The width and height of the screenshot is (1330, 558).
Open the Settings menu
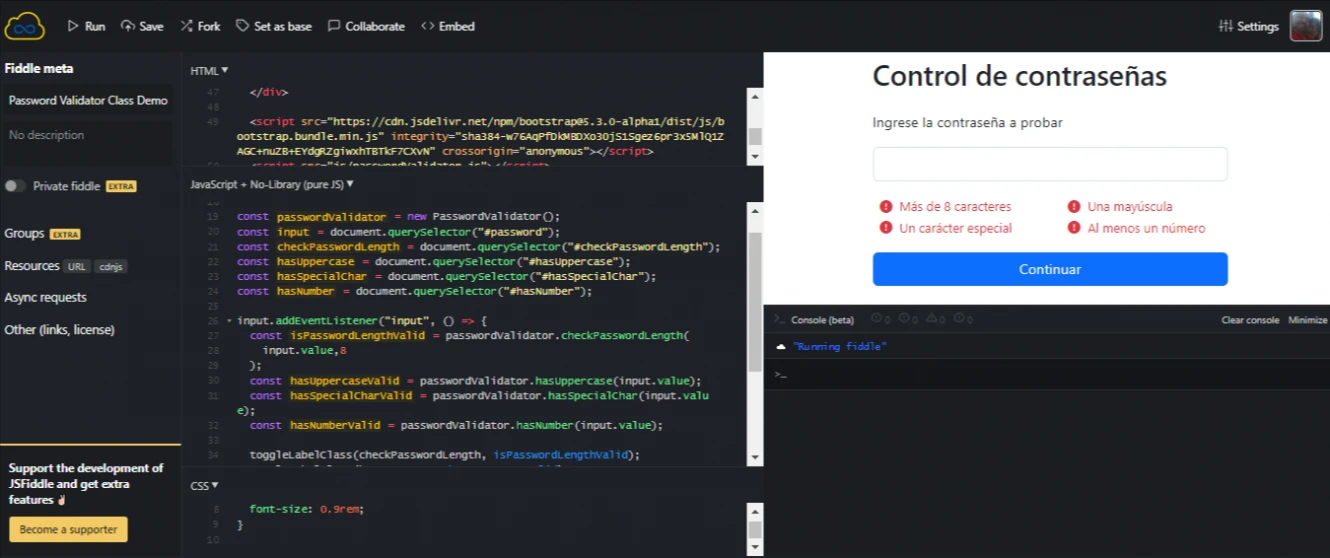(x=1249, y=27)
